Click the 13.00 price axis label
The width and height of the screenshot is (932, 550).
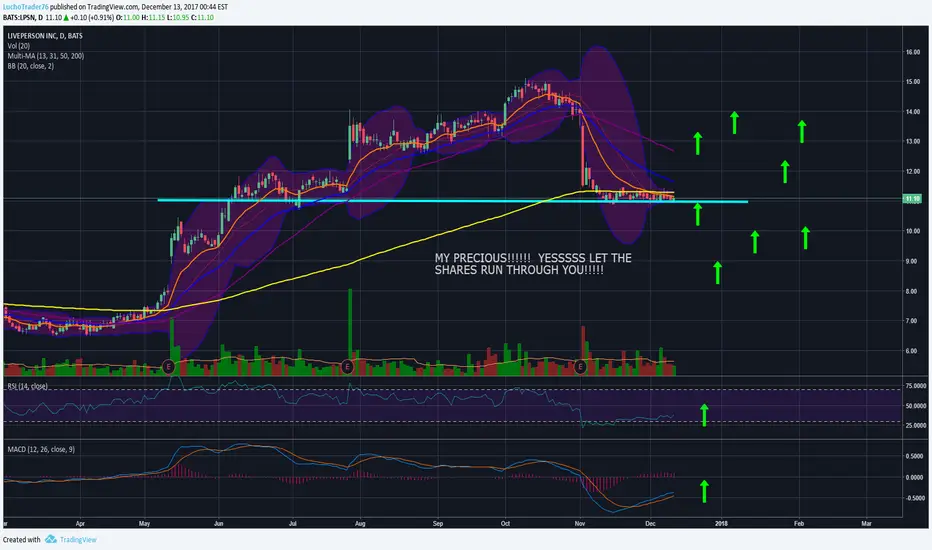pyautogui.click(x=912, y=142)
